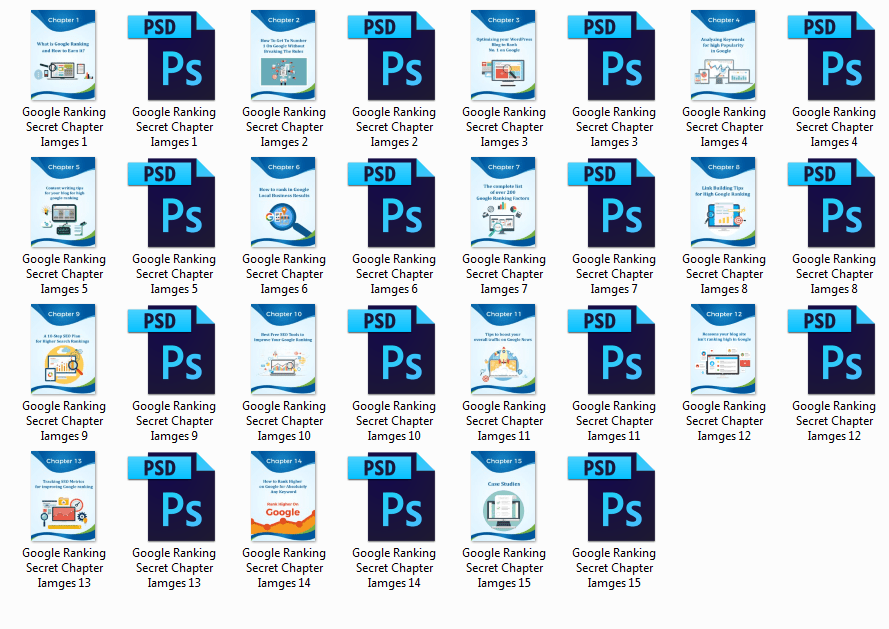Open the Chapter 3 WordPress blog image thumbnail
This screenshot has width=889, height=629.
[x=504, y=56]
